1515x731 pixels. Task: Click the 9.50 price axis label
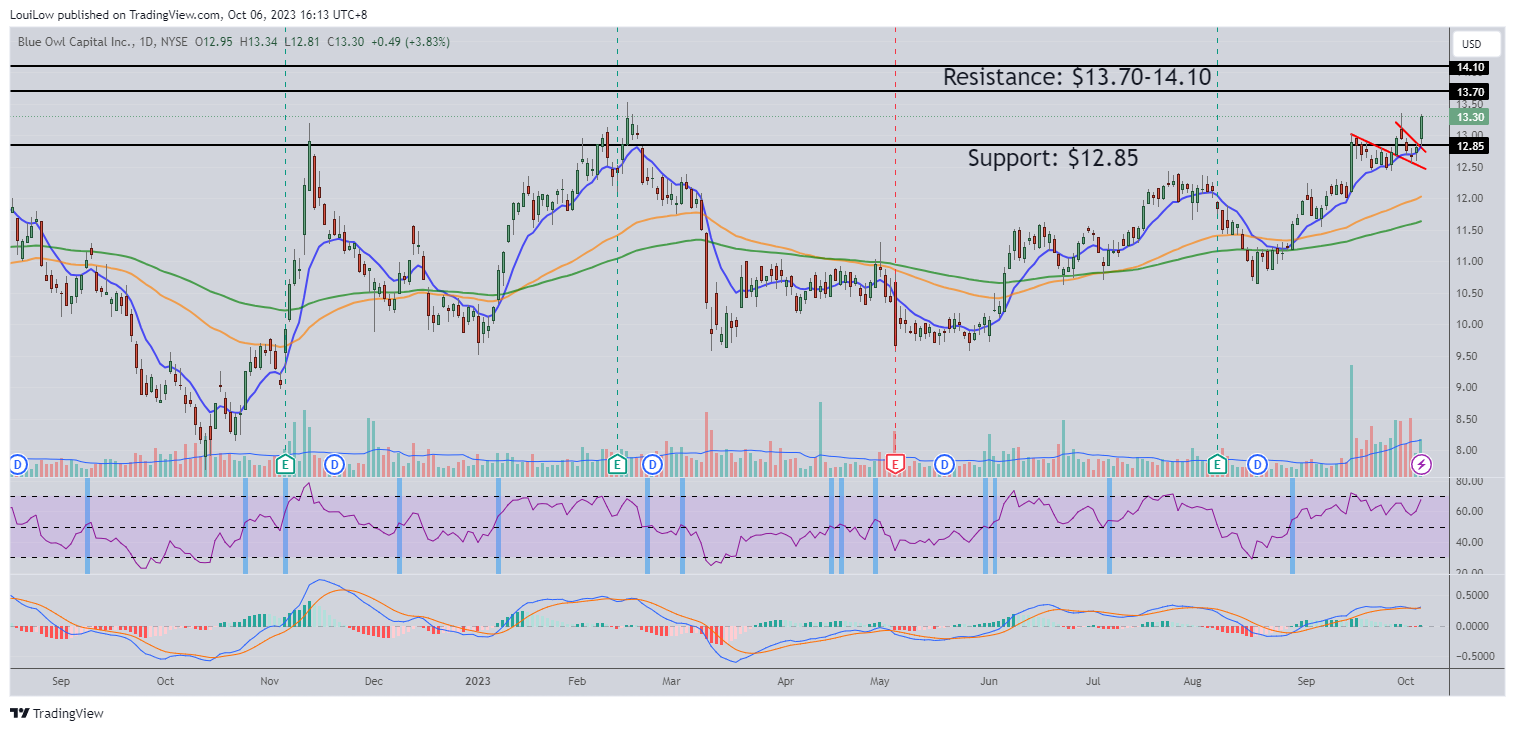click(1469, 357)
